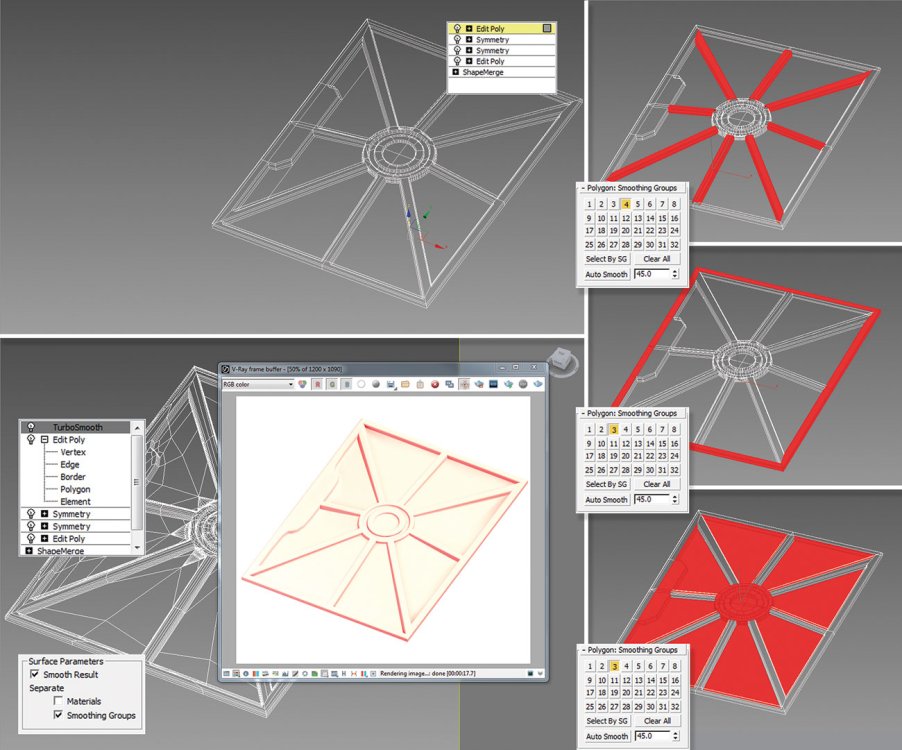Select the Polygon sub-object level

tap(75, 489)
